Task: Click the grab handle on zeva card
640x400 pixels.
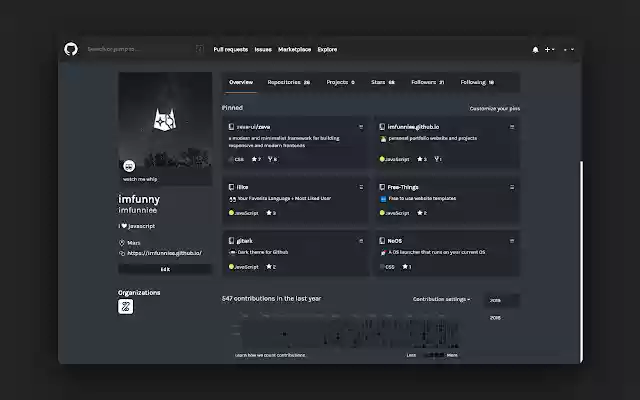Action: point(361,127)
